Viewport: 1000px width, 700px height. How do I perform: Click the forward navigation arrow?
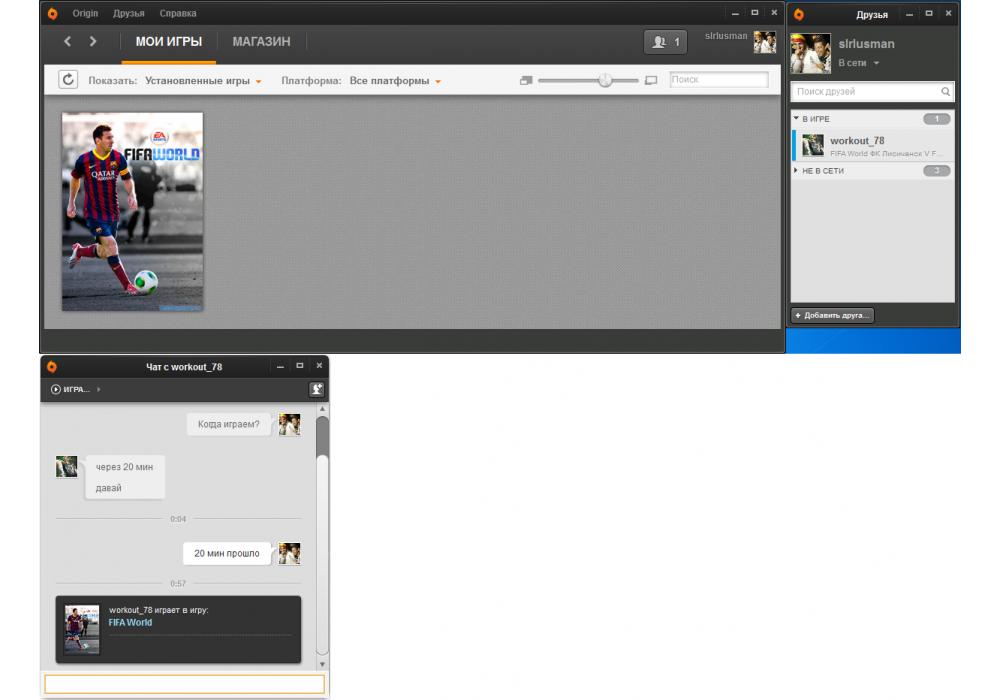click(x=93, y=41)
